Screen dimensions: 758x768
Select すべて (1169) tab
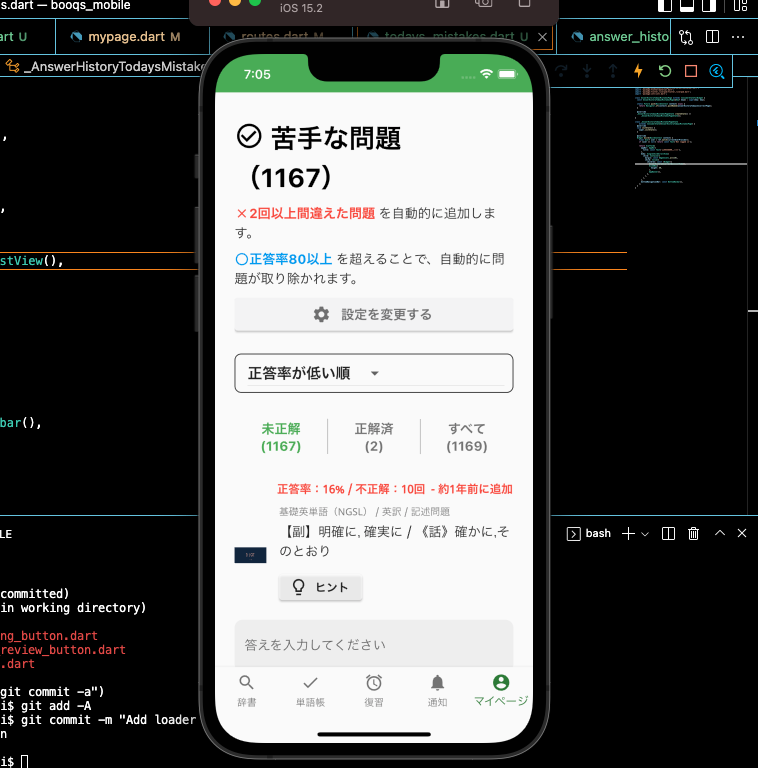click(467, 437)
